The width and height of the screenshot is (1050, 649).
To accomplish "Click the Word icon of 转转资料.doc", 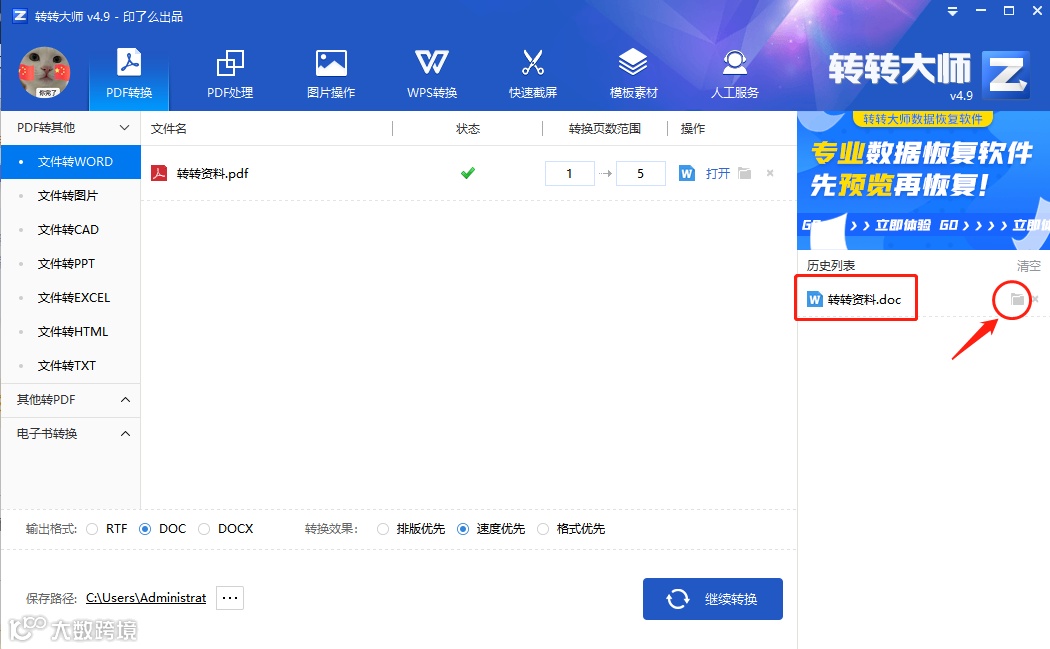I will point(814,299).
